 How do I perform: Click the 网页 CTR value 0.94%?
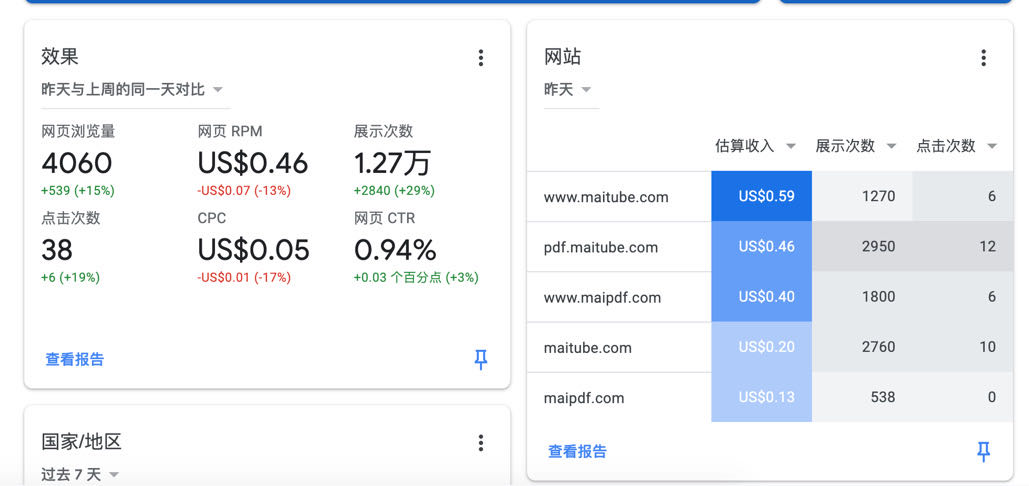[395, 250]
